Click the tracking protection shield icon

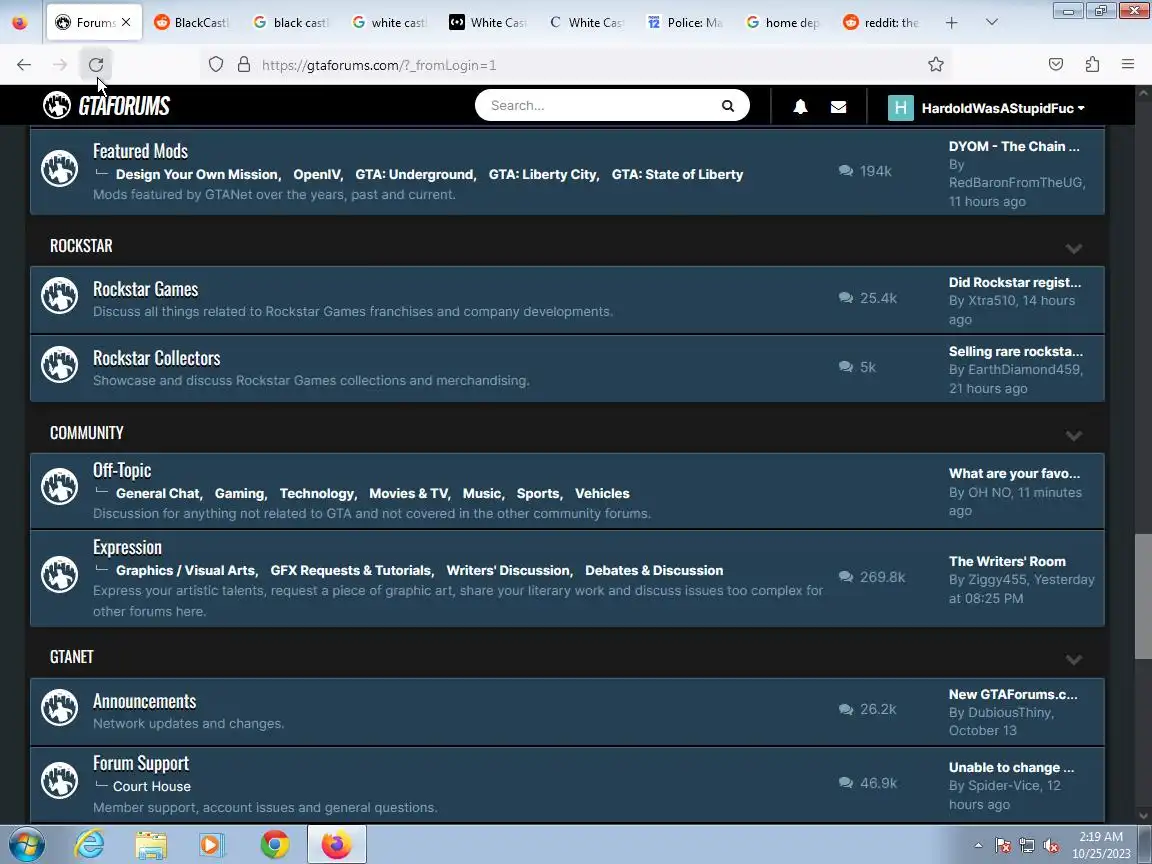point(215,65)
